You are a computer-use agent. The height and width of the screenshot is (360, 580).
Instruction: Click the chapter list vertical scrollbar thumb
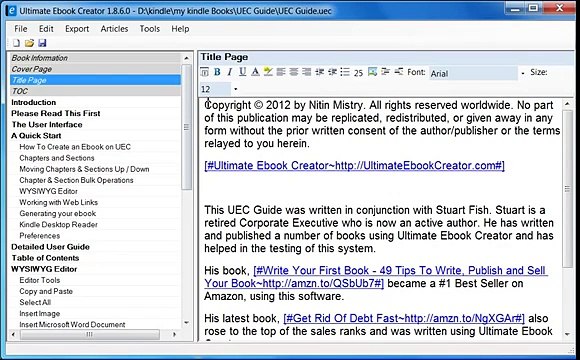[186, 127]
